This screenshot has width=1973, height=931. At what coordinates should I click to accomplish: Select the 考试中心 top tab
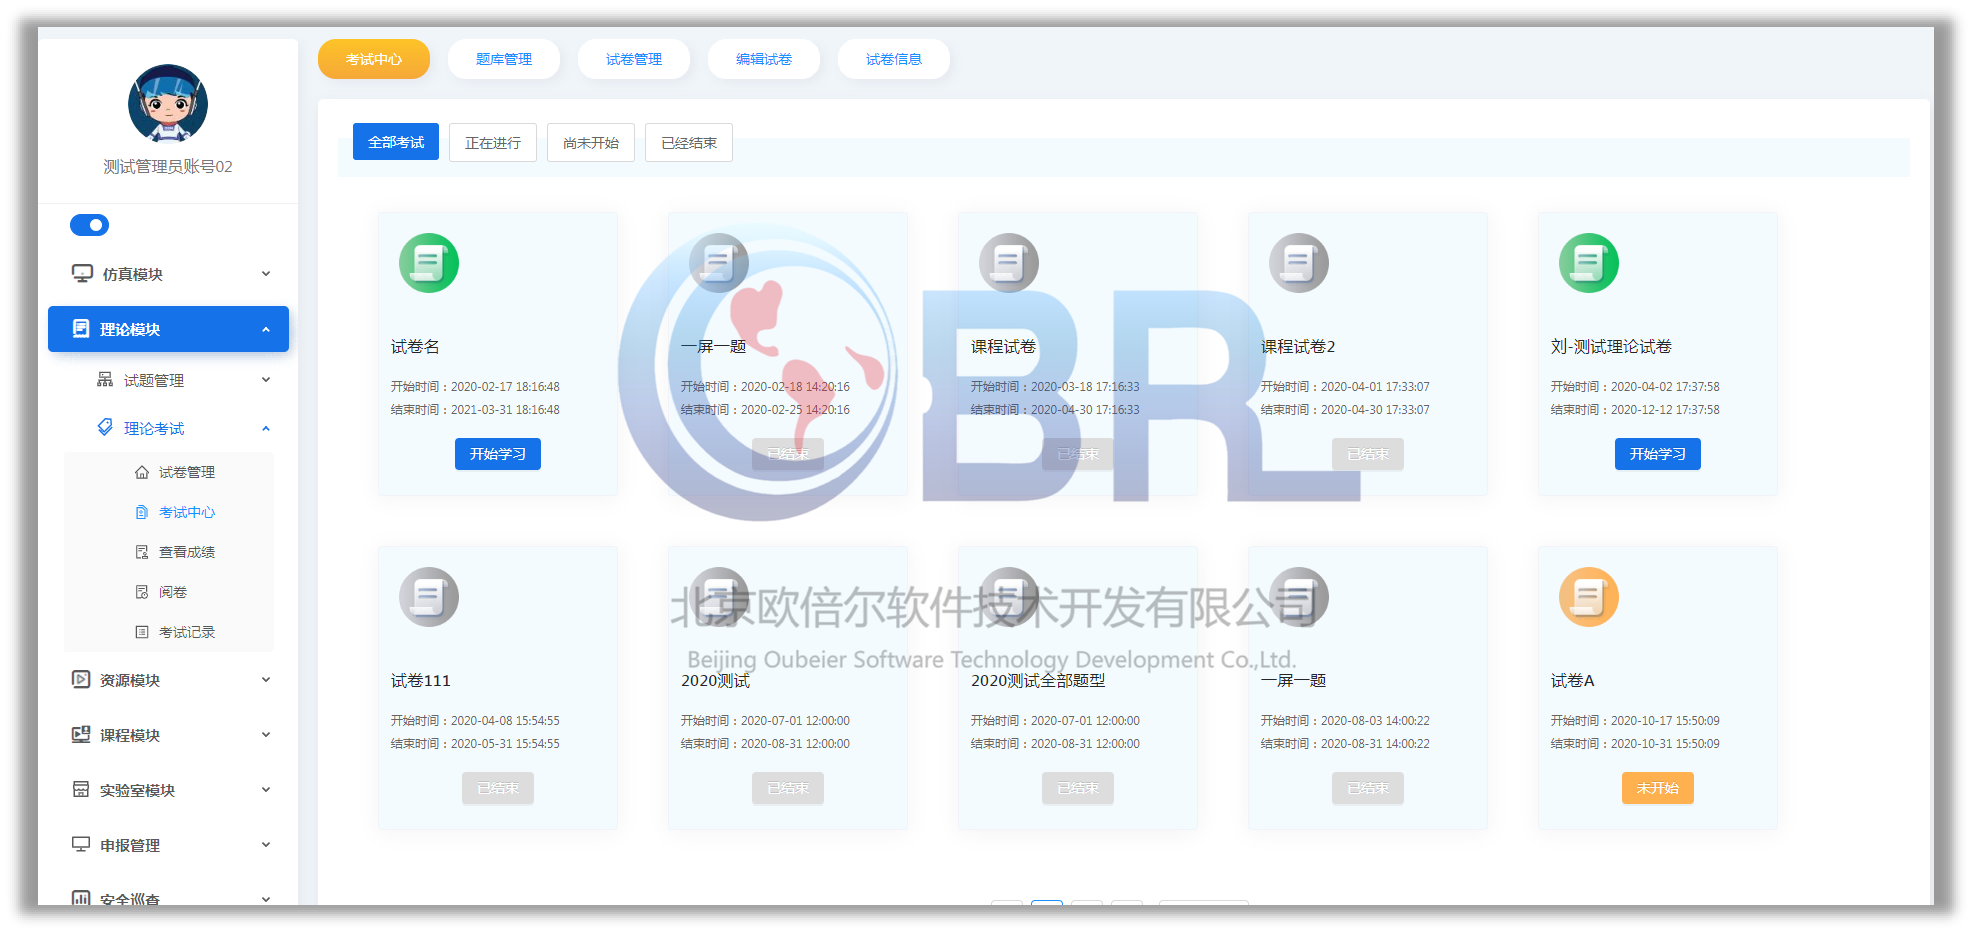[374, 59]
